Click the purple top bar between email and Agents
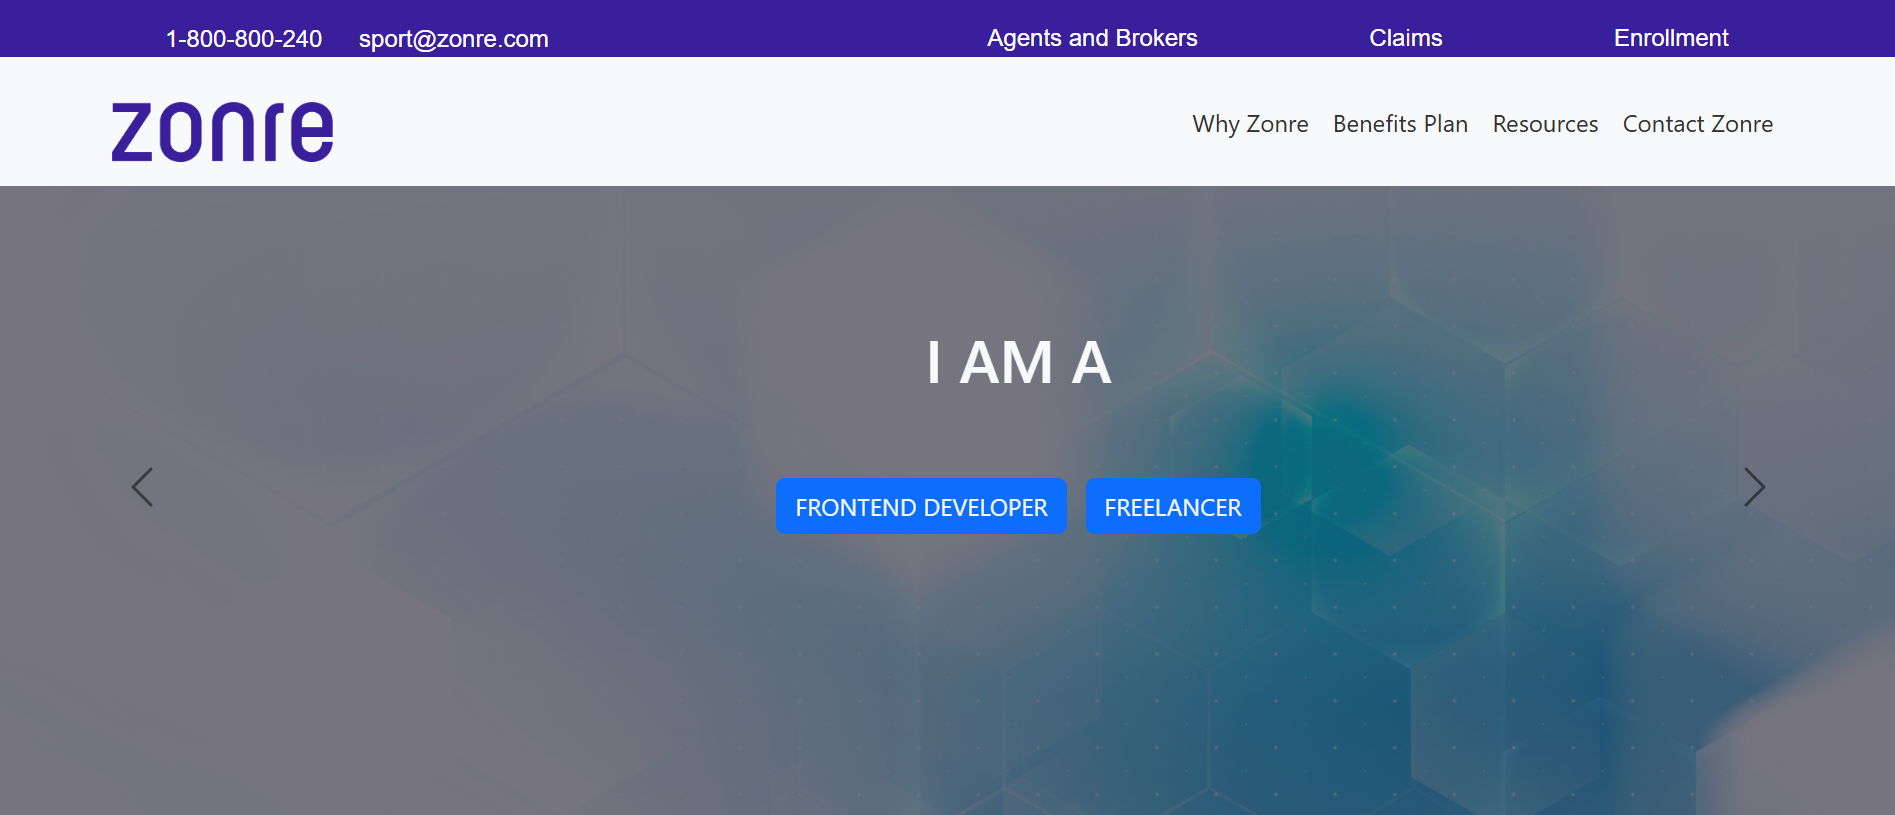 tap(765, 30)
